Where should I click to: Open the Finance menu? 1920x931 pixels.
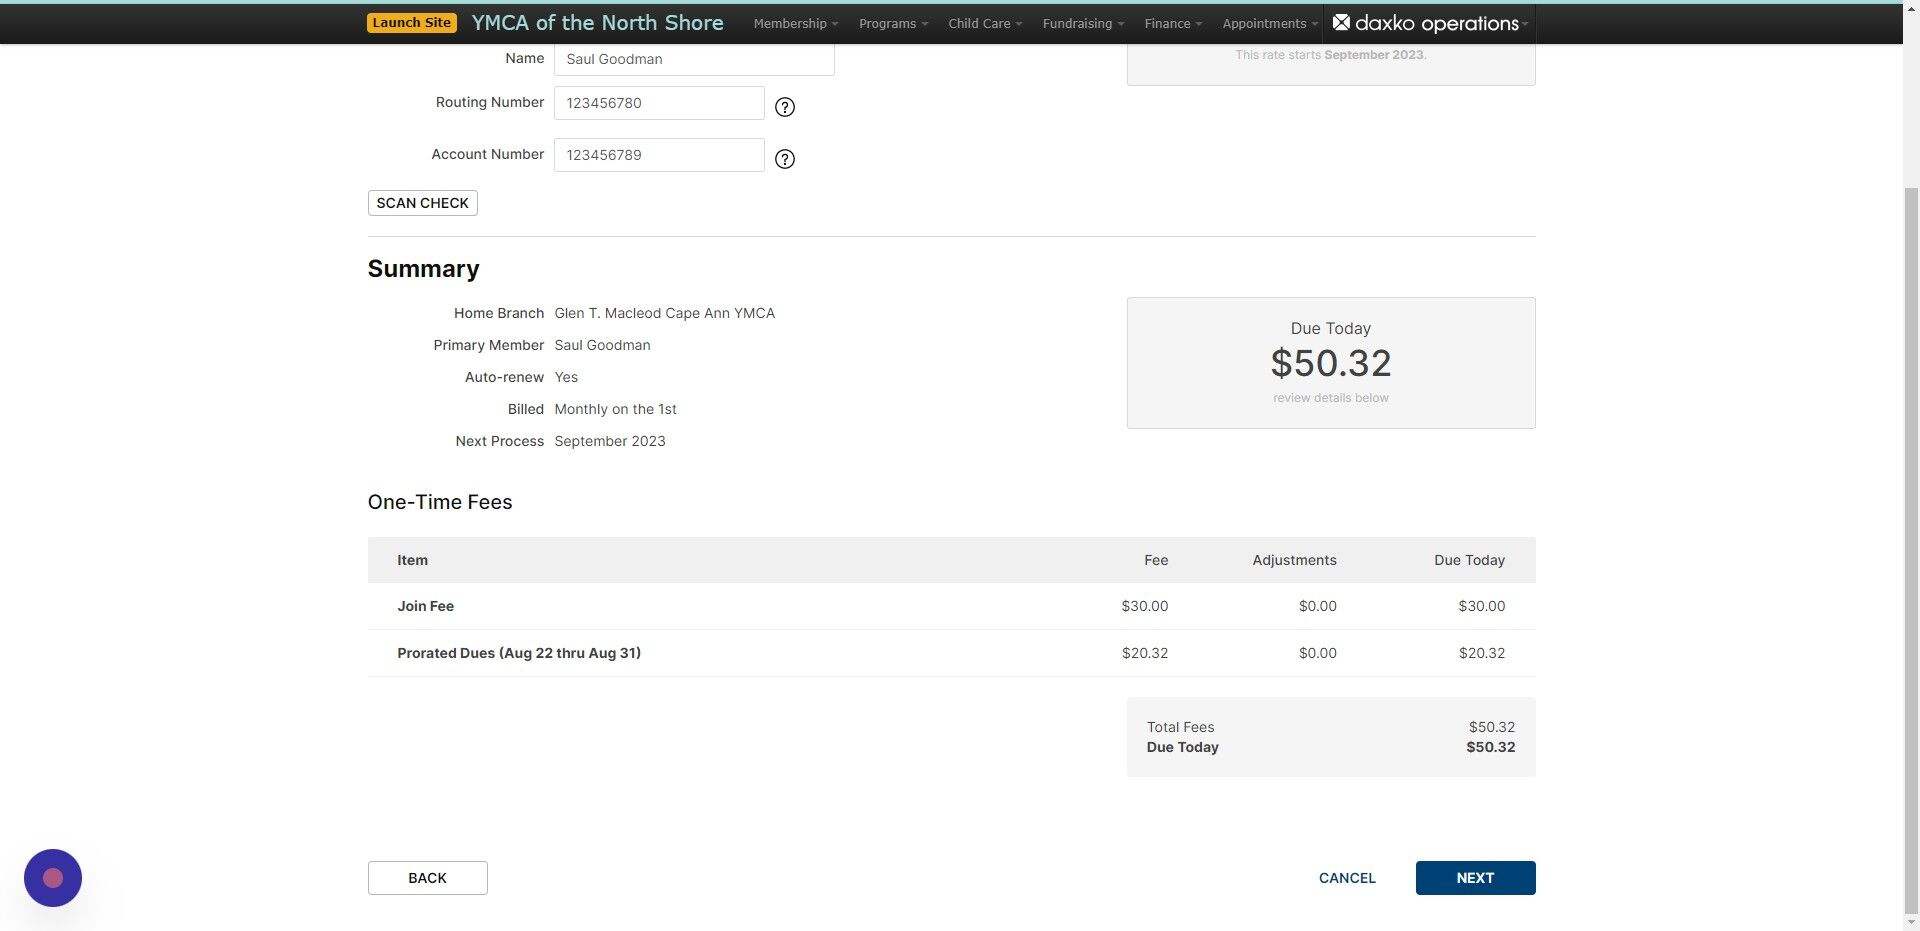pyautogui.click(x=1173, y=23)
